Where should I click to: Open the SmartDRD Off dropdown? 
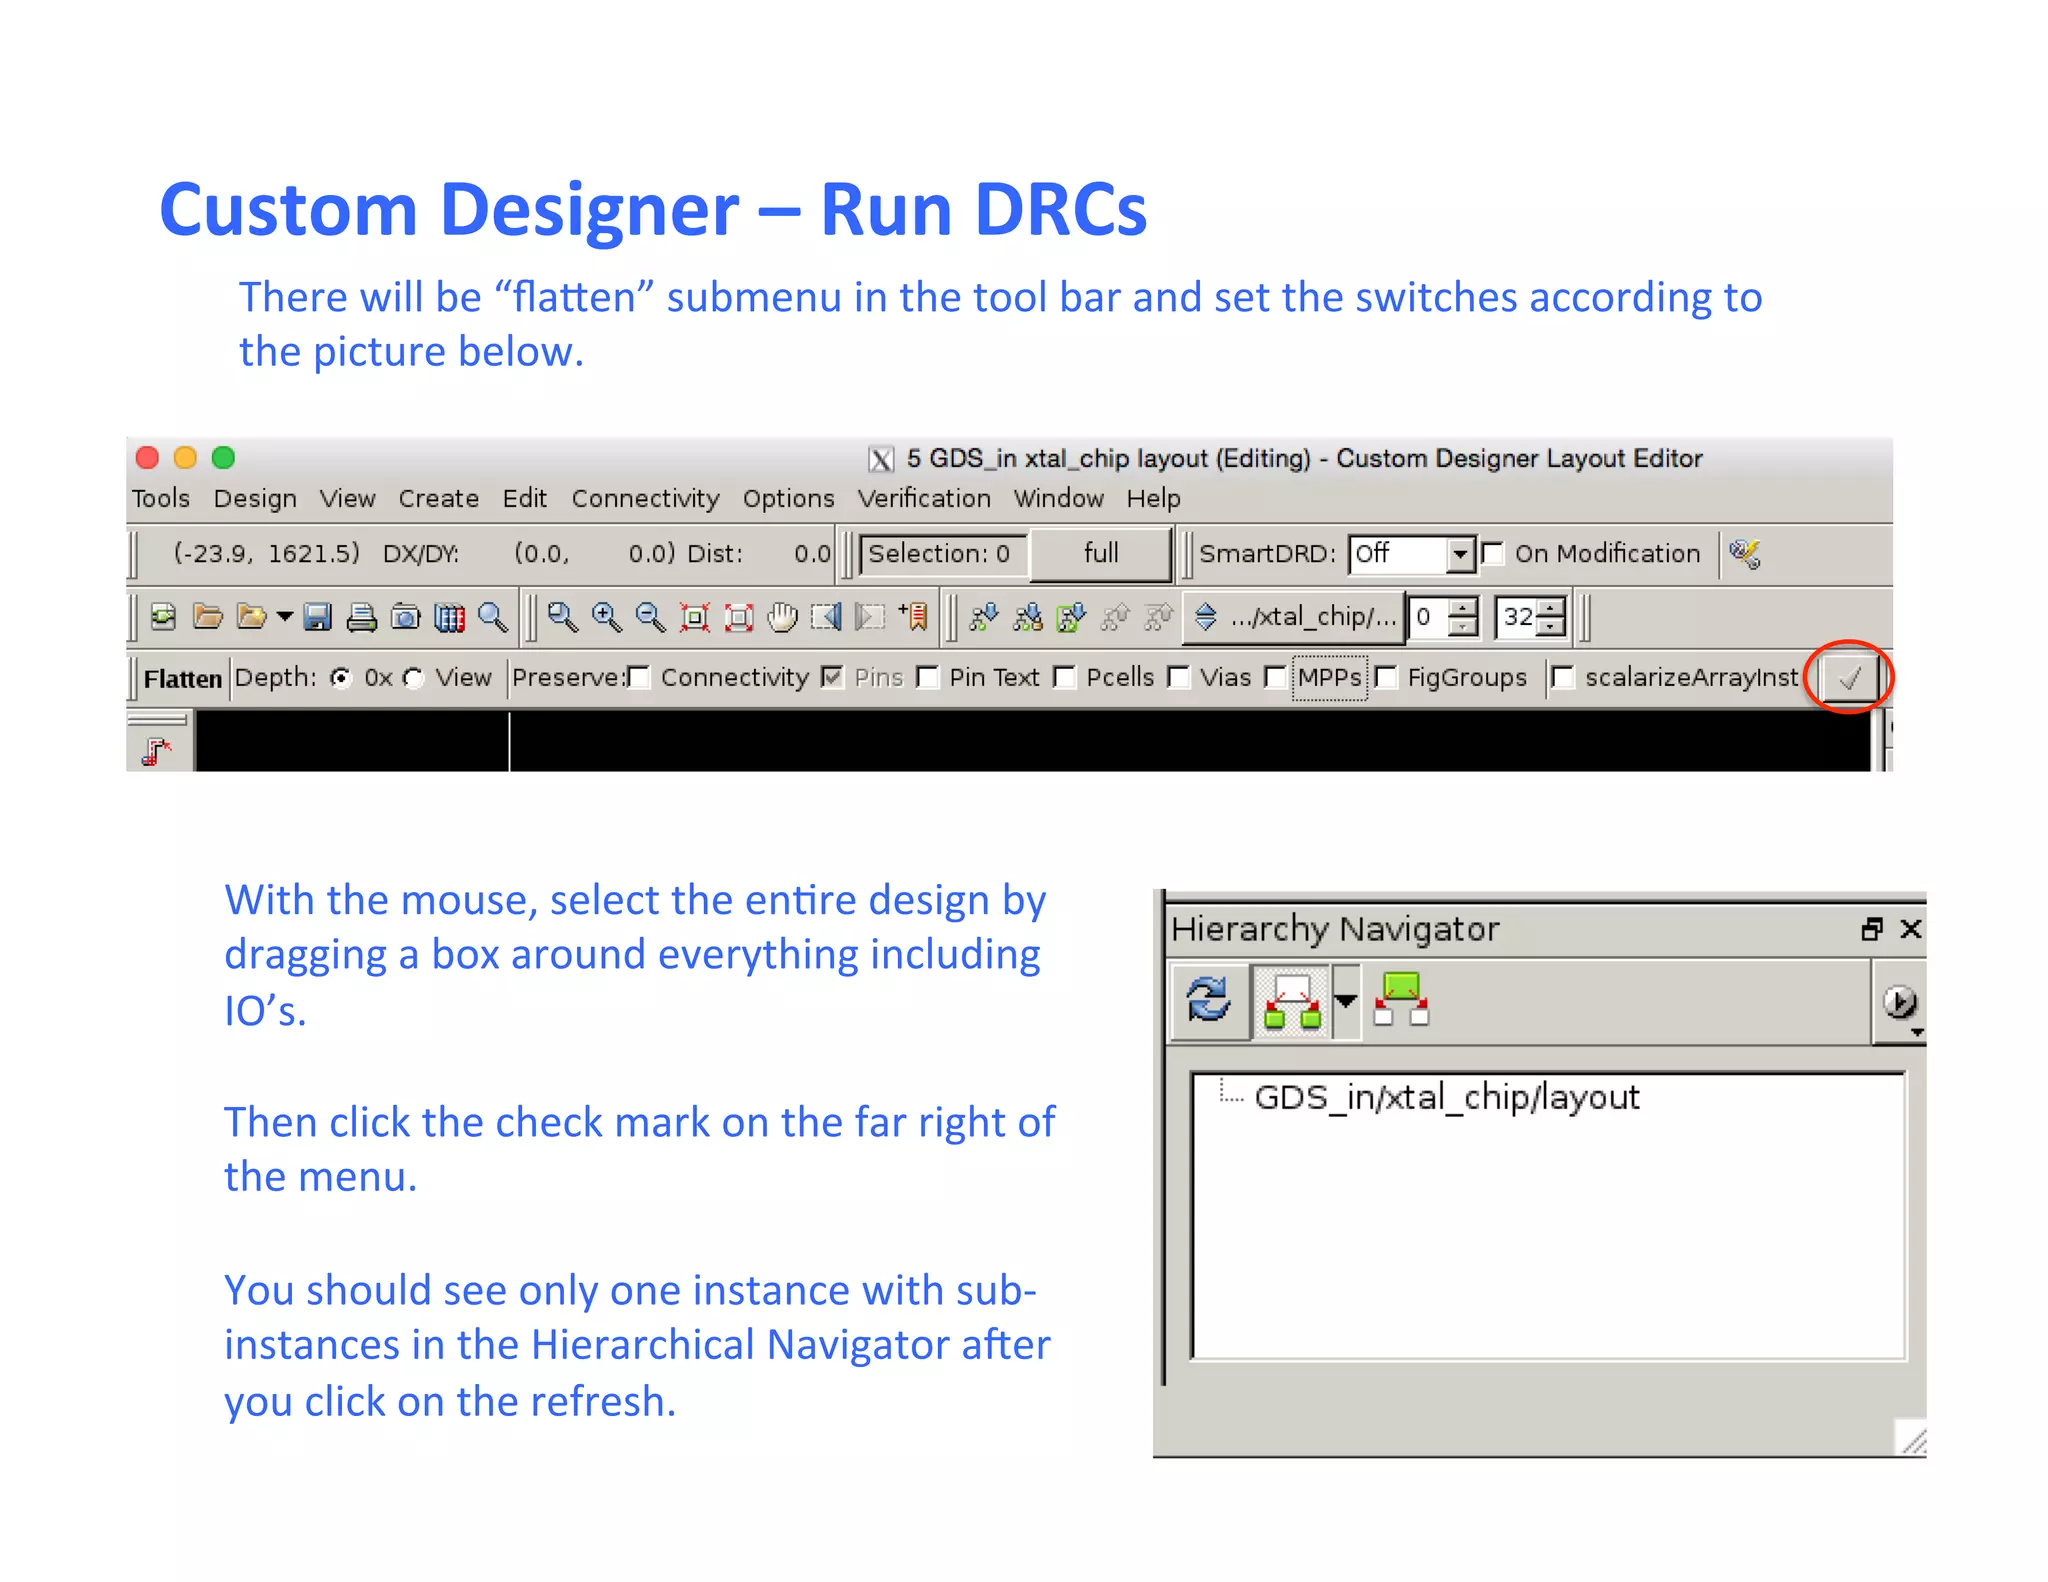click(1459, 553)
